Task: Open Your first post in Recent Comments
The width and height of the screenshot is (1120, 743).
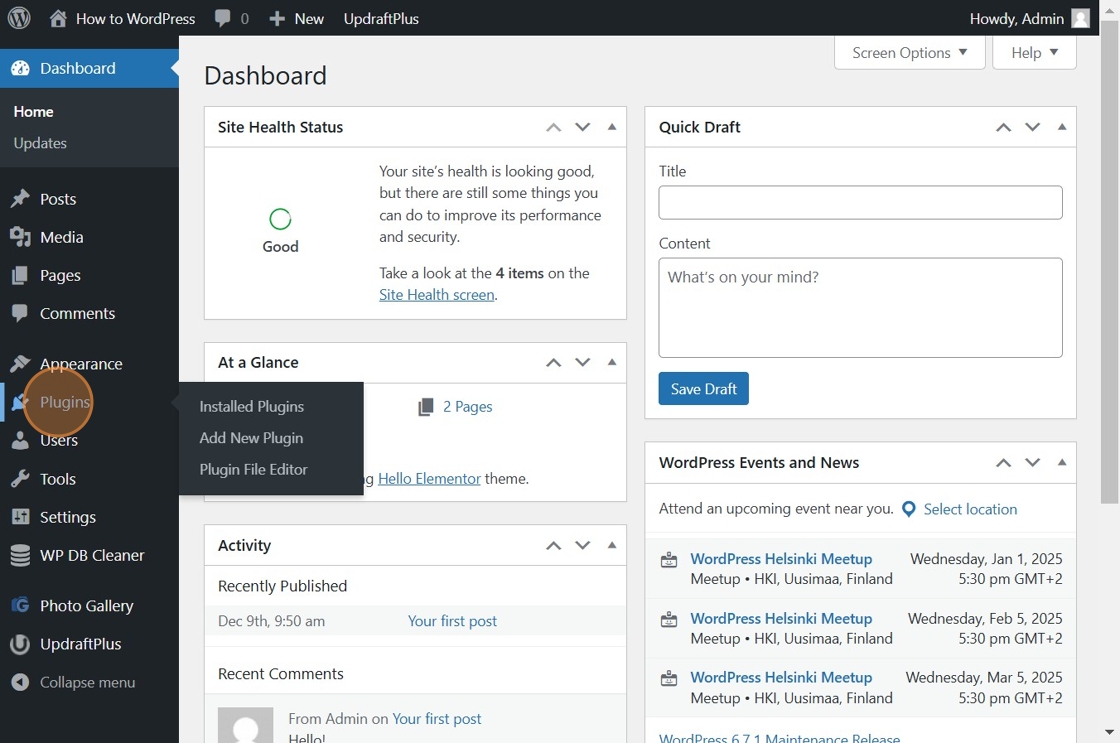Action: [436, 719]
